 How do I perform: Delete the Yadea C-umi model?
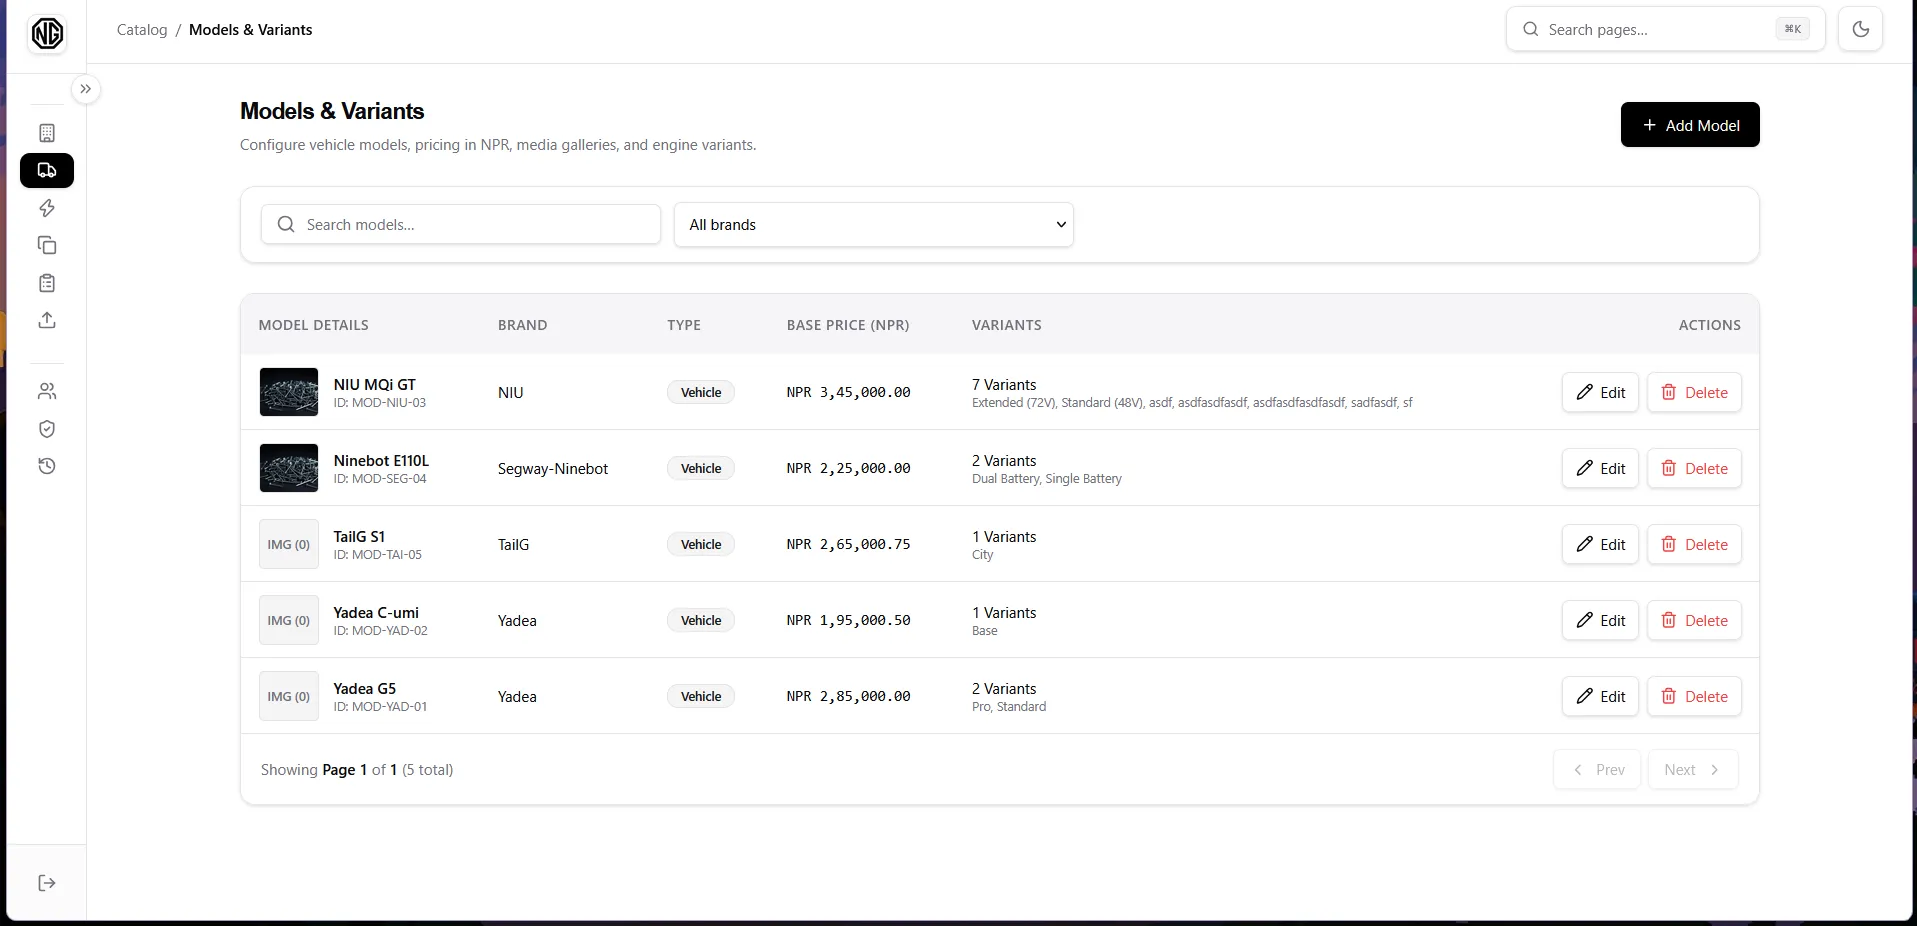pyautogui.click(x=1694, y=620)
